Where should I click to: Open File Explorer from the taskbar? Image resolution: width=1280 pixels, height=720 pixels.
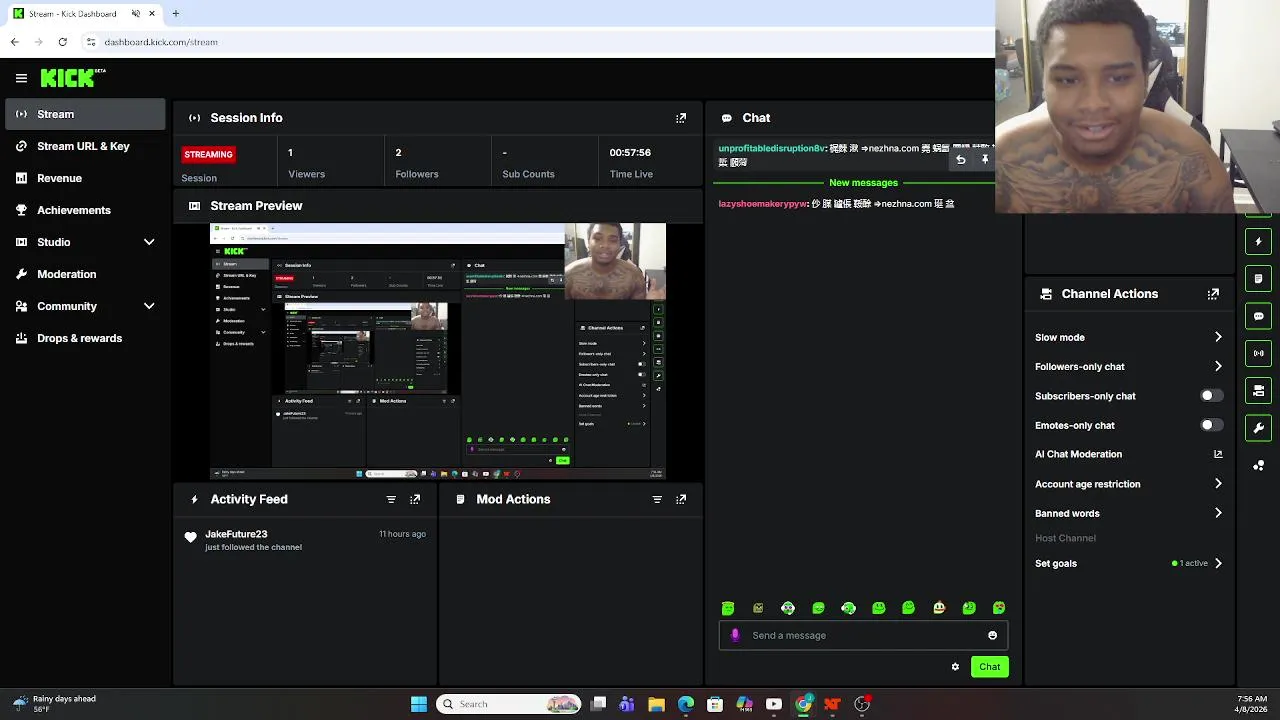coord(656,704)
